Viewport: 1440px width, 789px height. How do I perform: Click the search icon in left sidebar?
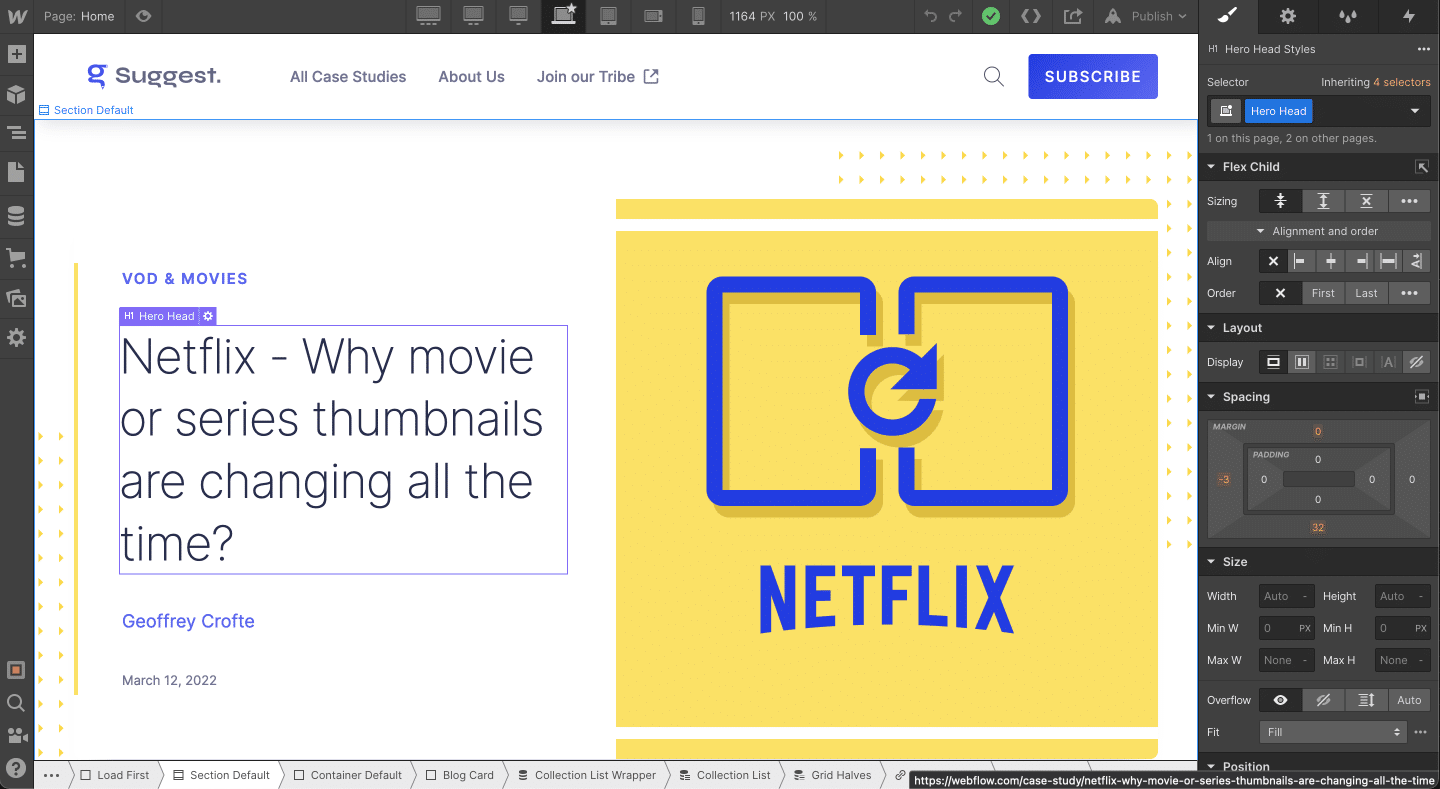click(x=16, y=703)
